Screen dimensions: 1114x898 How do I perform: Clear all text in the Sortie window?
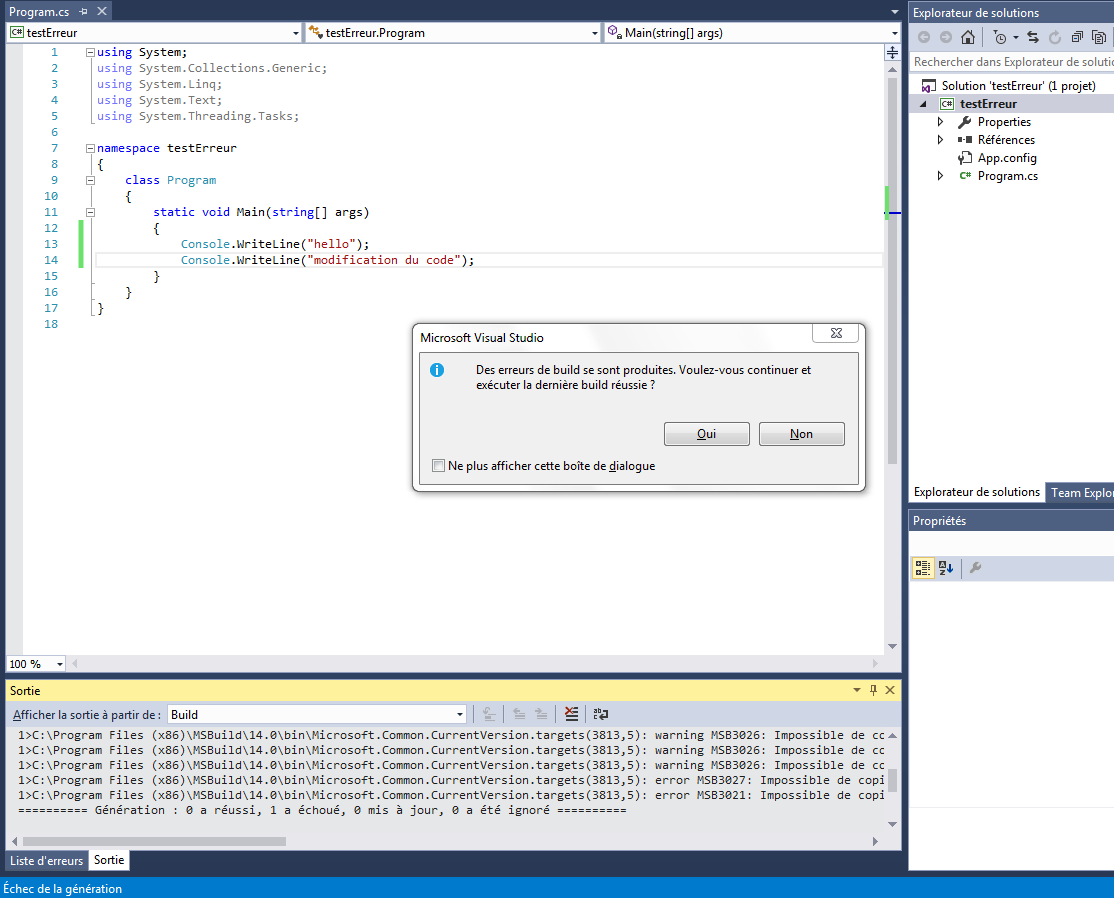tap(571, 714)
